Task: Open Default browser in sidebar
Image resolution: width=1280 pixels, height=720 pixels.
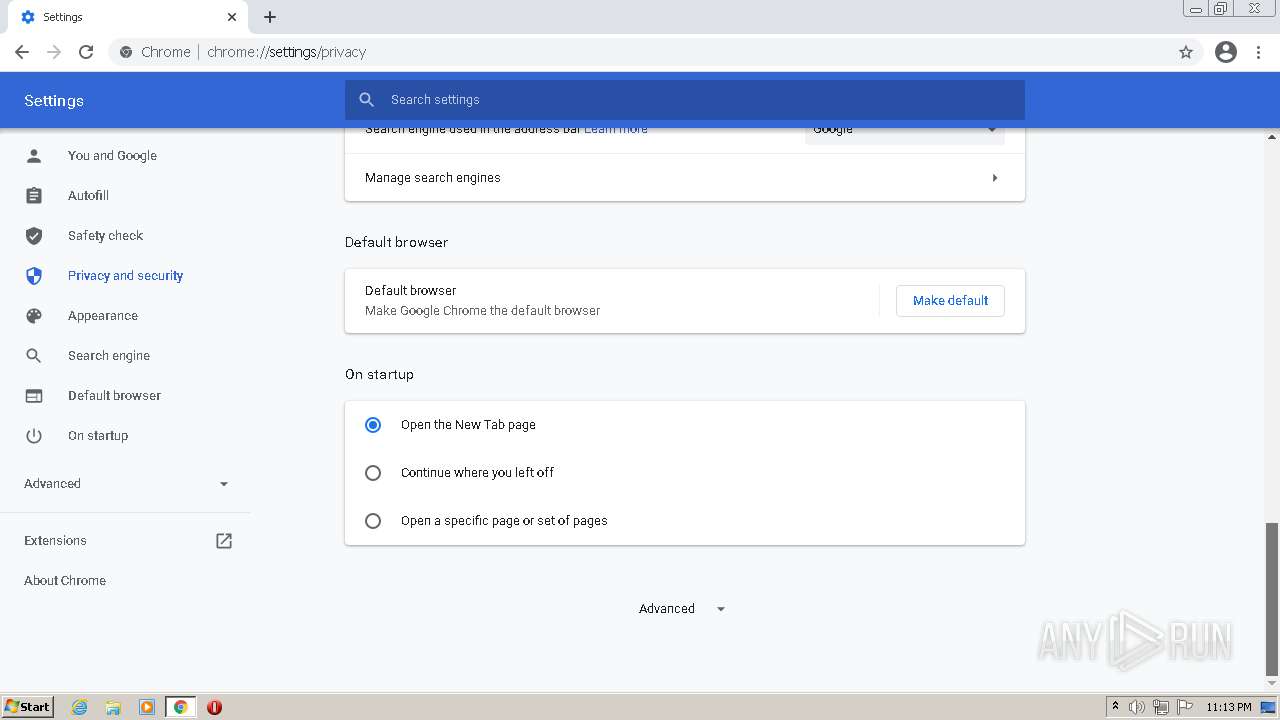Action: pos(114,396)
